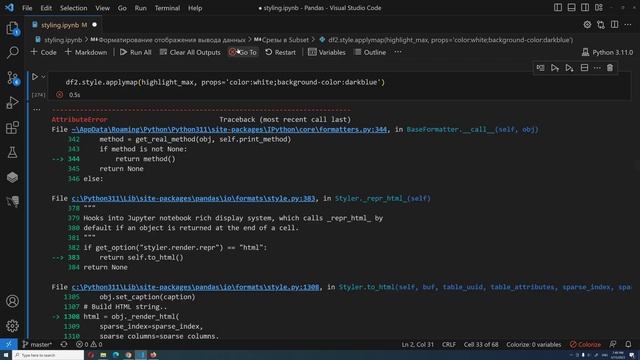Click Cell 33 of 68 status item

point(481,344)
